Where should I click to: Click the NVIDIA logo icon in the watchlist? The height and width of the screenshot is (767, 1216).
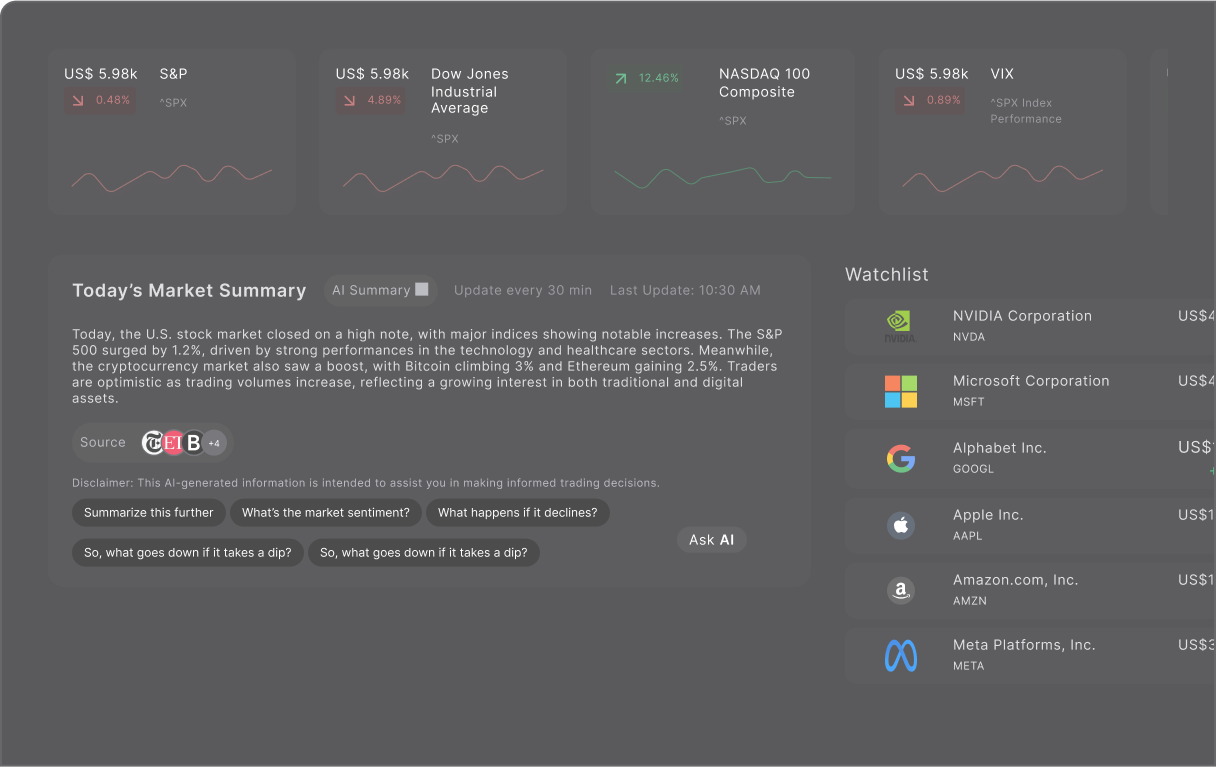[900, 326]
